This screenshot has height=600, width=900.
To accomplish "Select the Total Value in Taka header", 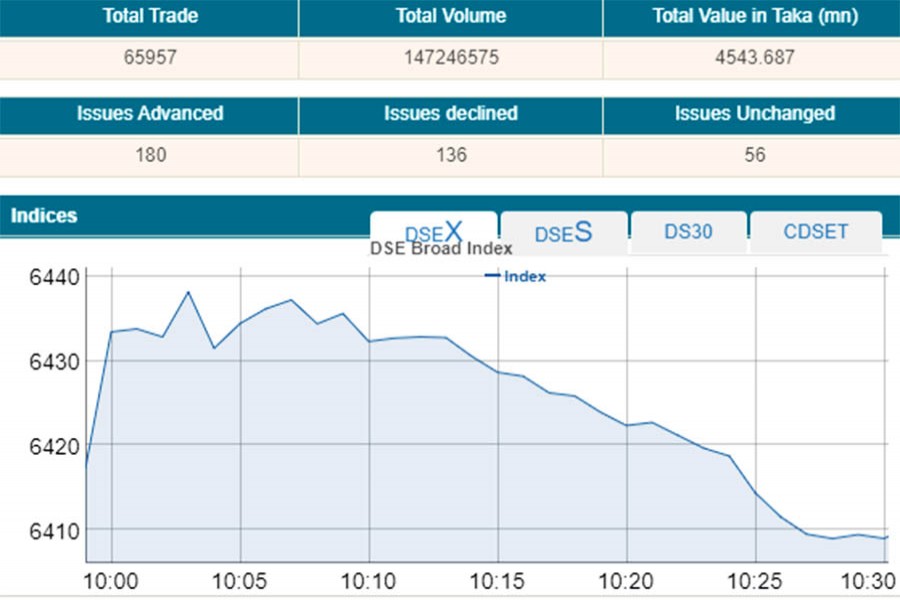I will (x=751, y=16).
